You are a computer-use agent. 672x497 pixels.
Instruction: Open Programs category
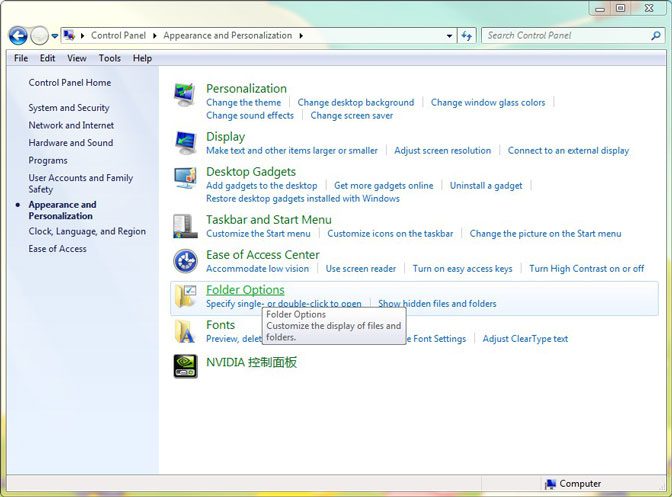[48, 161]
